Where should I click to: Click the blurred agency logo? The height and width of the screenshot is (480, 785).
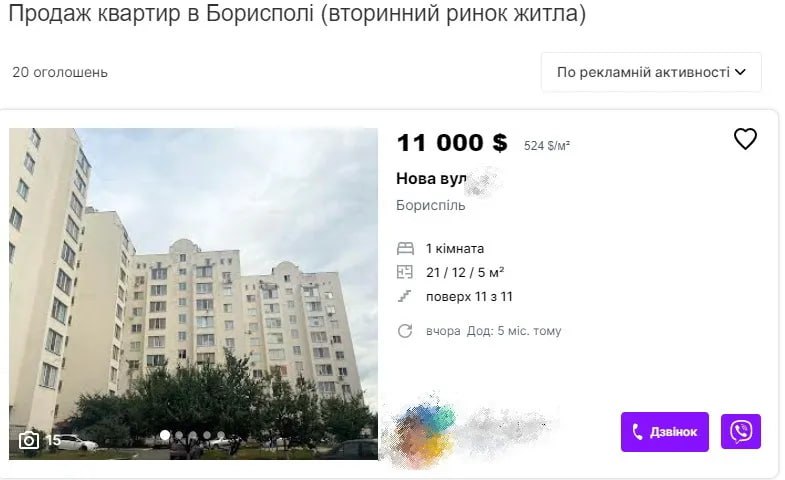(x=425, y=431)
